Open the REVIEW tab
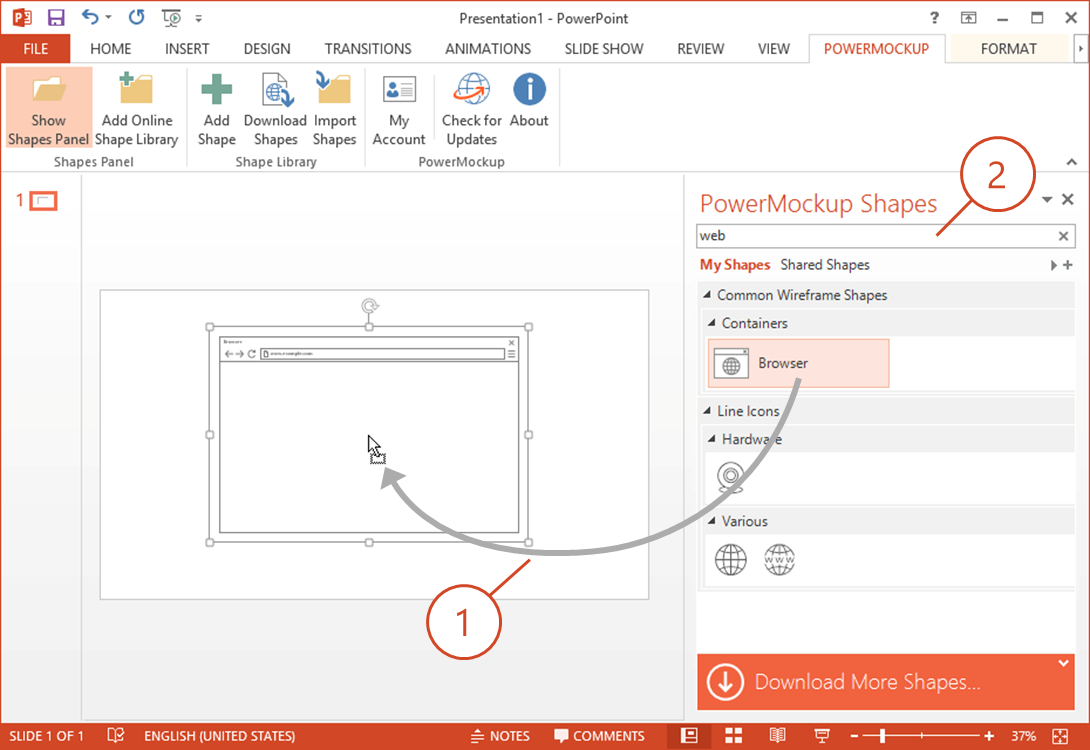The width and height of the screenshot is (1090, 750). coord(701,49)
